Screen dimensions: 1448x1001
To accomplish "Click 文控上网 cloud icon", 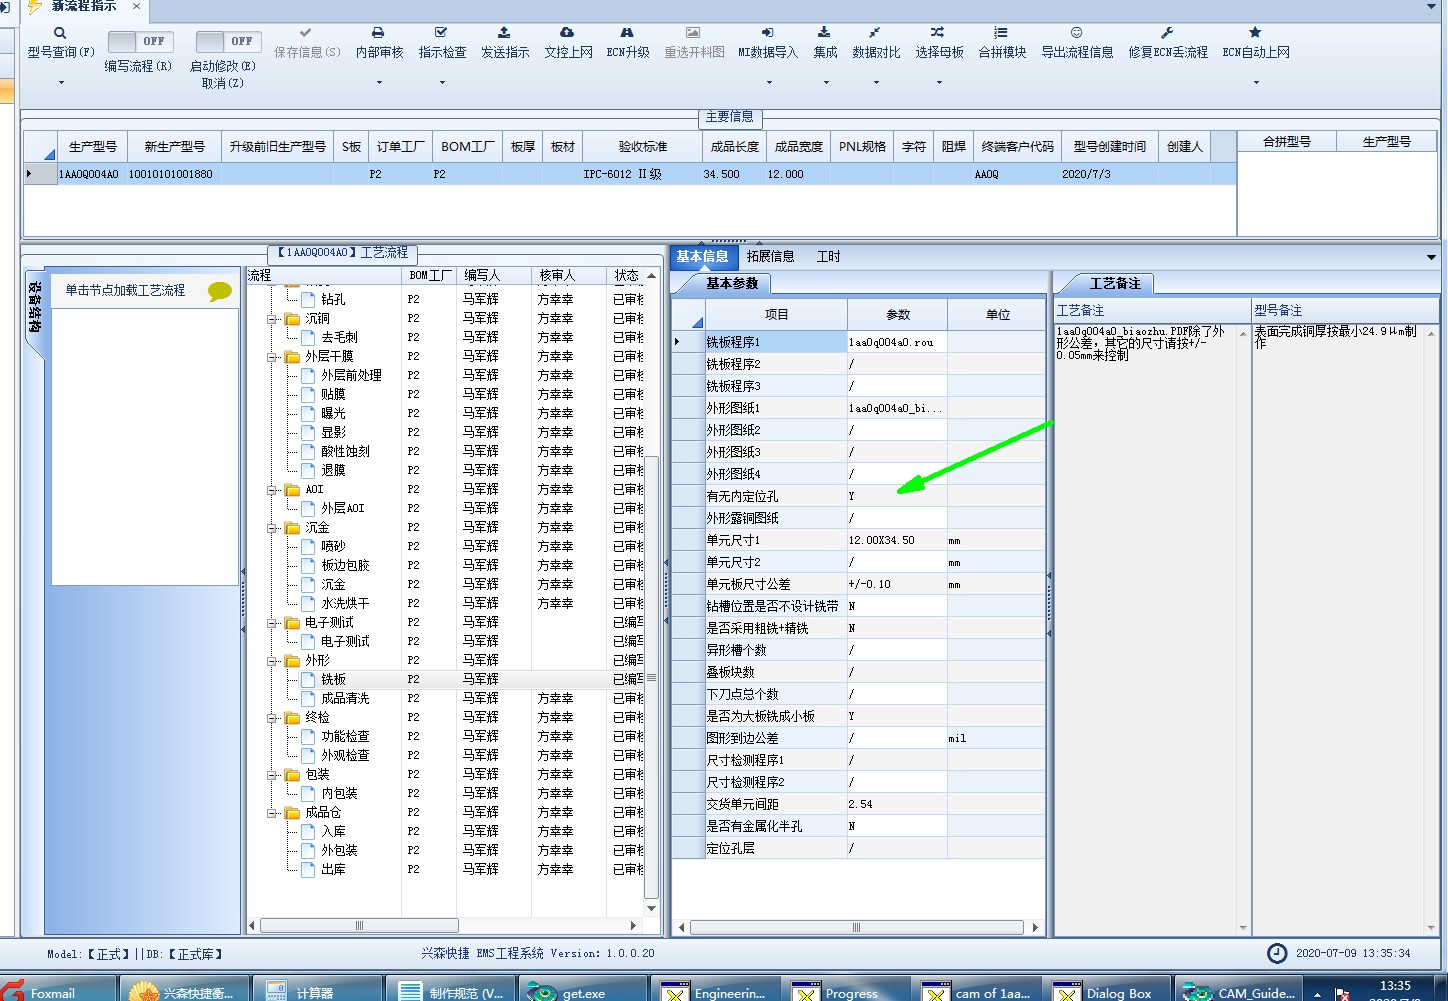I will [x=567, y=33].
